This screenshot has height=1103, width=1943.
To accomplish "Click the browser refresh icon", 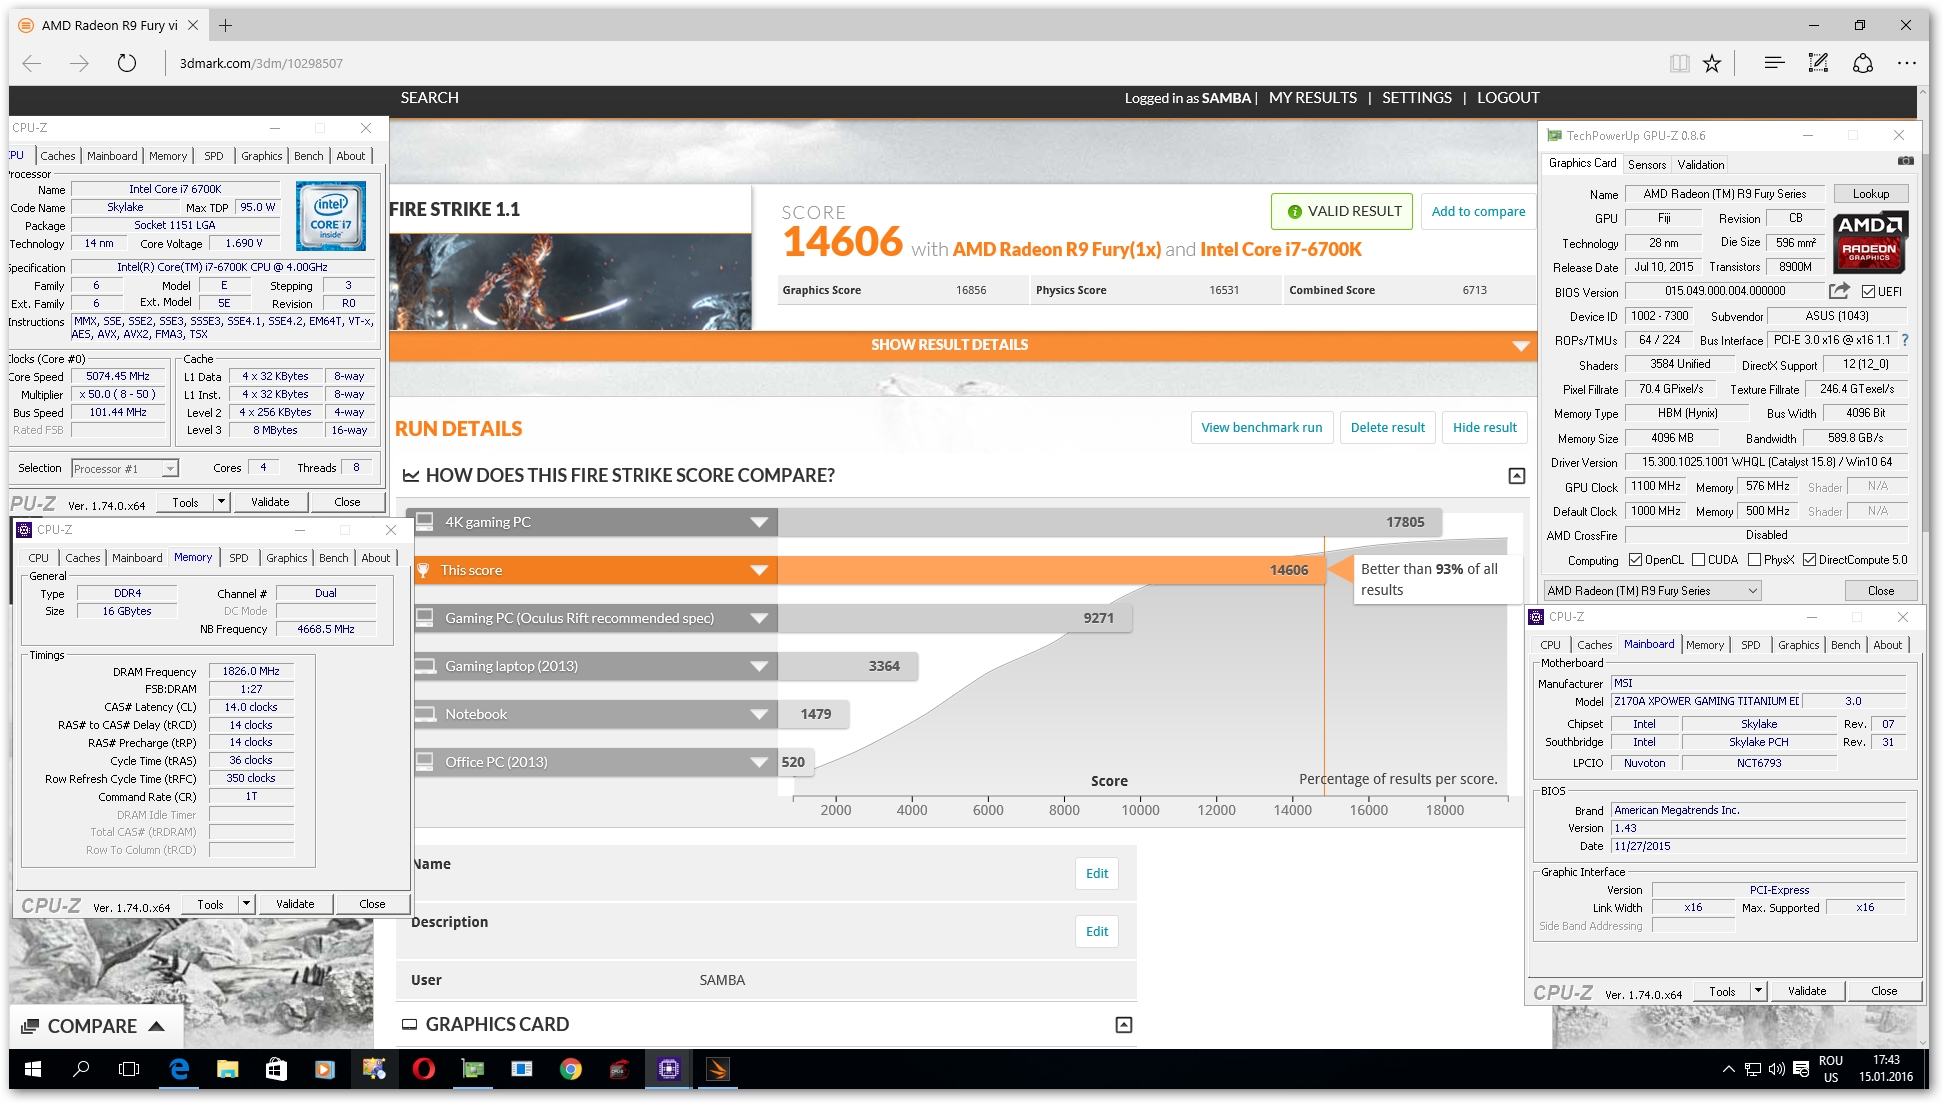I will coord(127,63).
